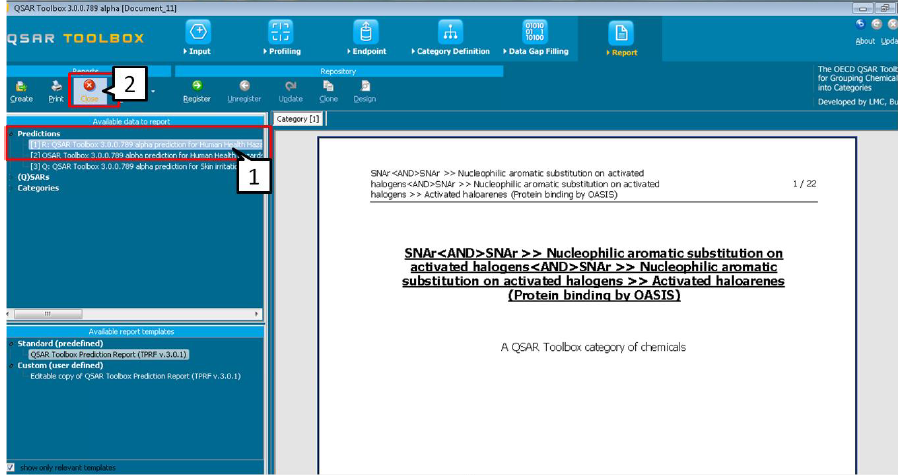Open the dropdown arrow next to Close

tap(153, 92)
